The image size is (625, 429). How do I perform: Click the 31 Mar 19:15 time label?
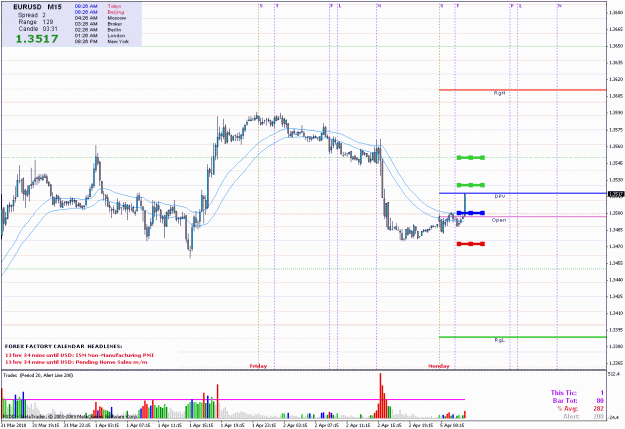click(46, 425)
